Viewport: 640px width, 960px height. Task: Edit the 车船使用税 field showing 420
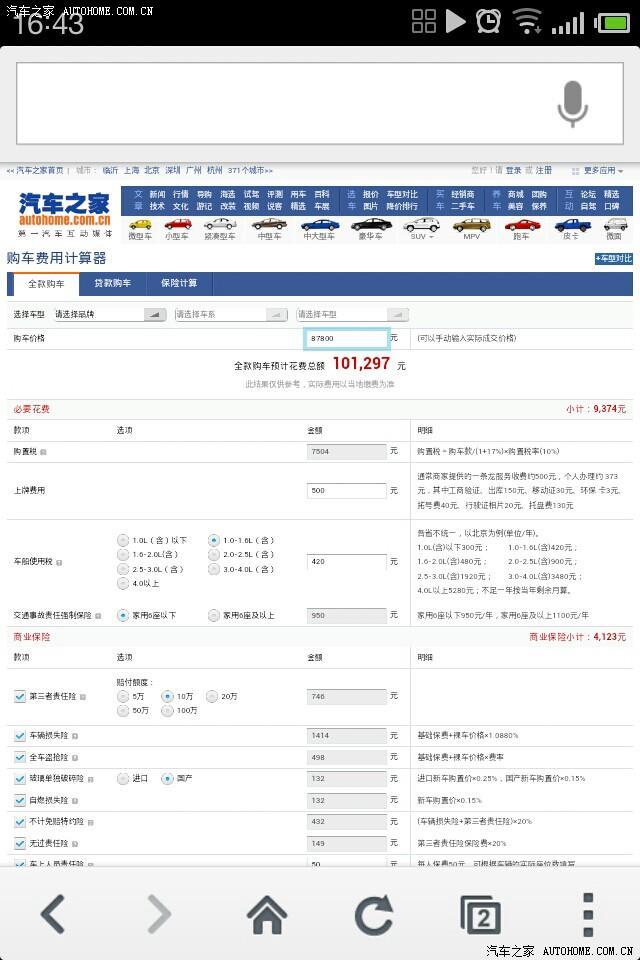point(347,561)
